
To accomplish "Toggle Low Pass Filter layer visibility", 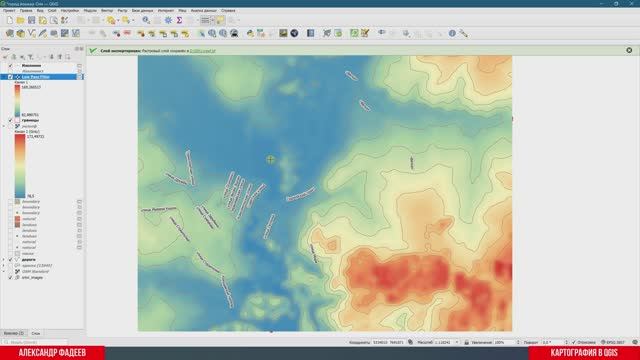I will point(11,77).
